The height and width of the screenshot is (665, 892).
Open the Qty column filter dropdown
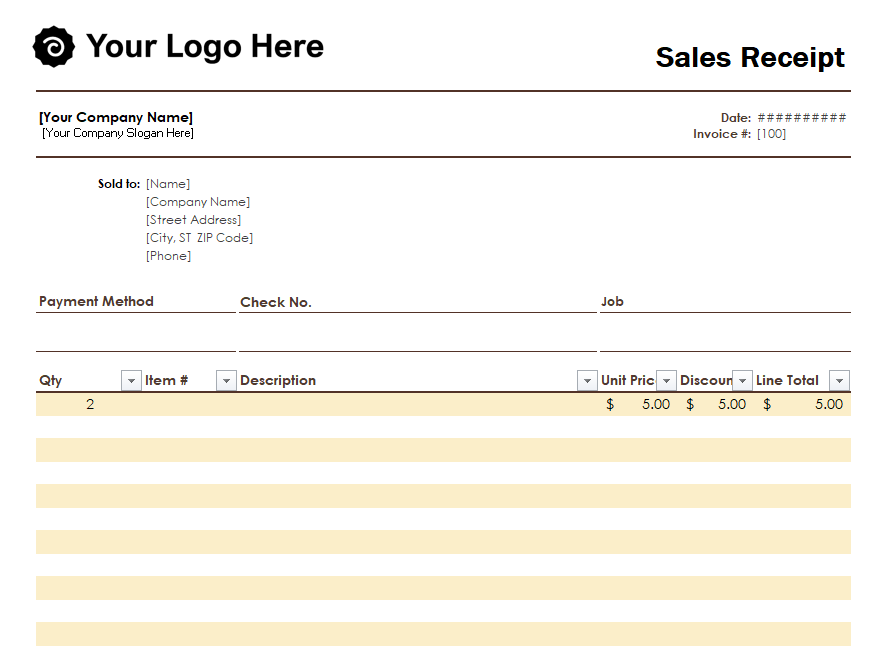[x=131, y=381]
